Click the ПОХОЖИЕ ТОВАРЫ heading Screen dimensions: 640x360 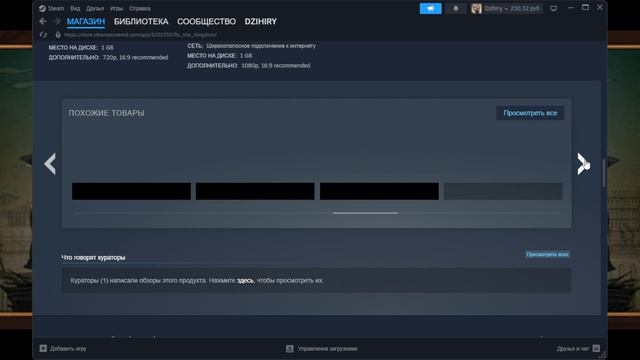coord(106,113)
